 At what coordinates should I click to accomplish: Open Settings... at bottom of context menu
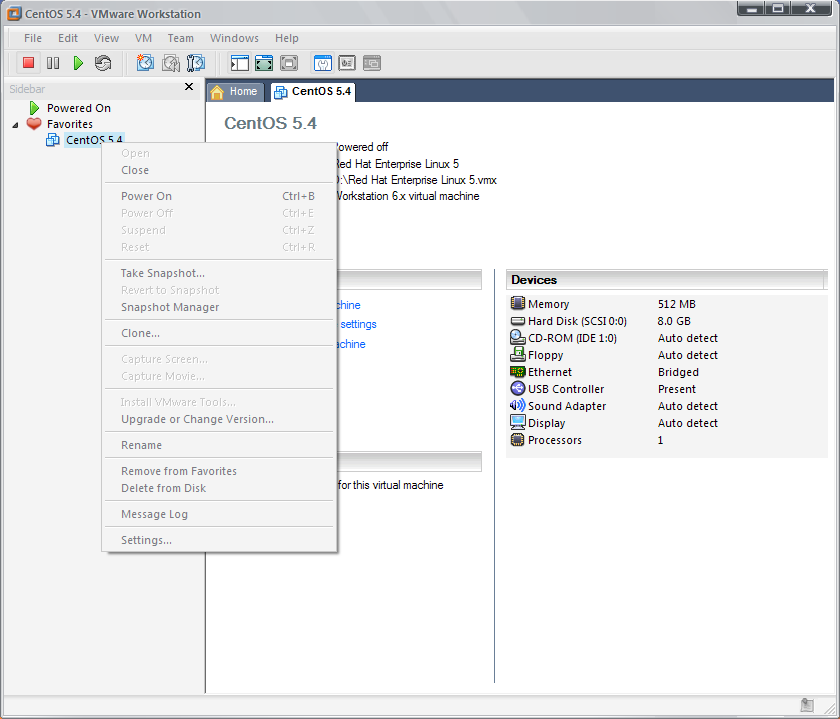tap(146, 540)
